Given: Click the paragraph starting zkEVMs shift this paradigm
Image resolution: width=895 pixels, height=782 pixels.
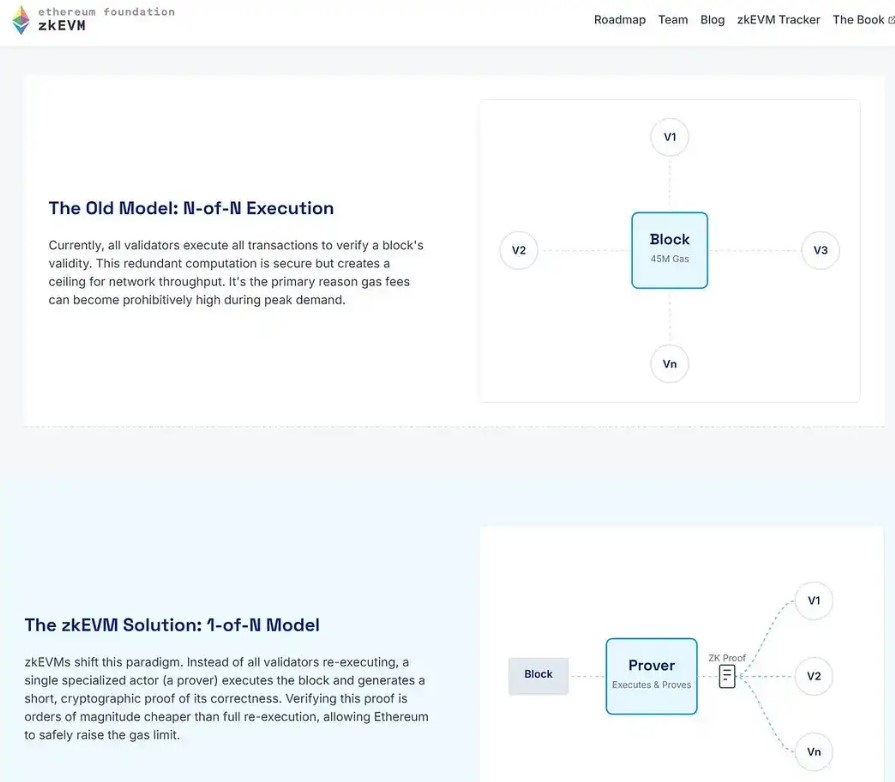Looking at the screenshot, I should pyautogui.click(x=226, y=698).
